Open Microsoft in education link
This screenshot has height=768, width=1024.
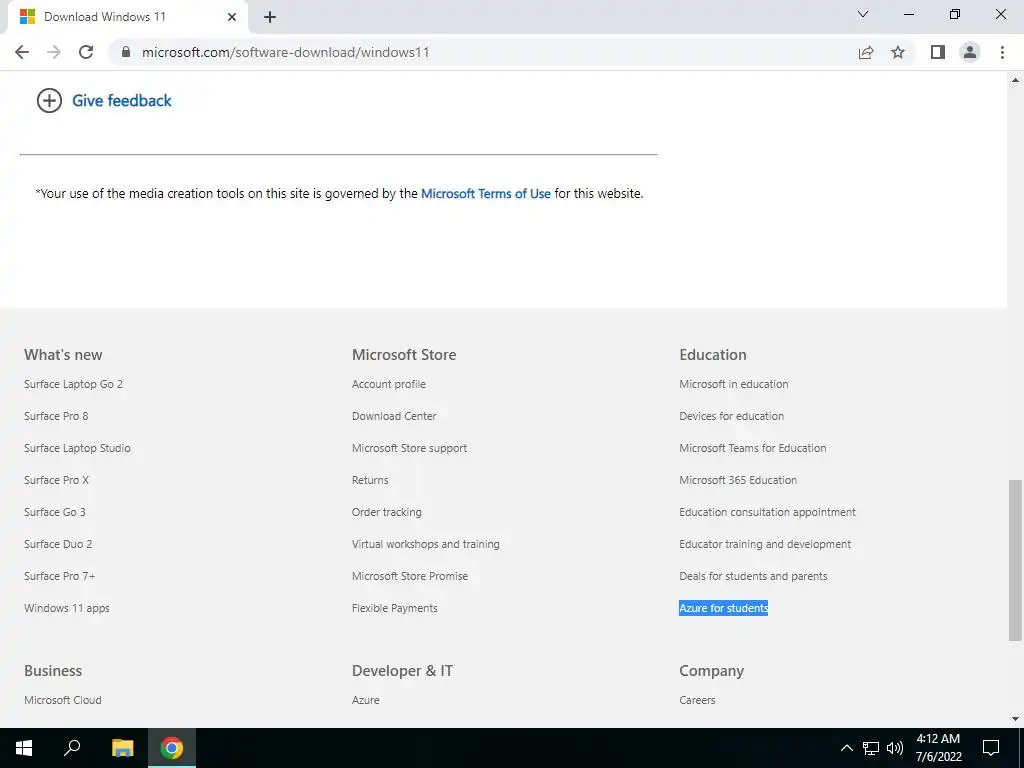click(733, 384)
